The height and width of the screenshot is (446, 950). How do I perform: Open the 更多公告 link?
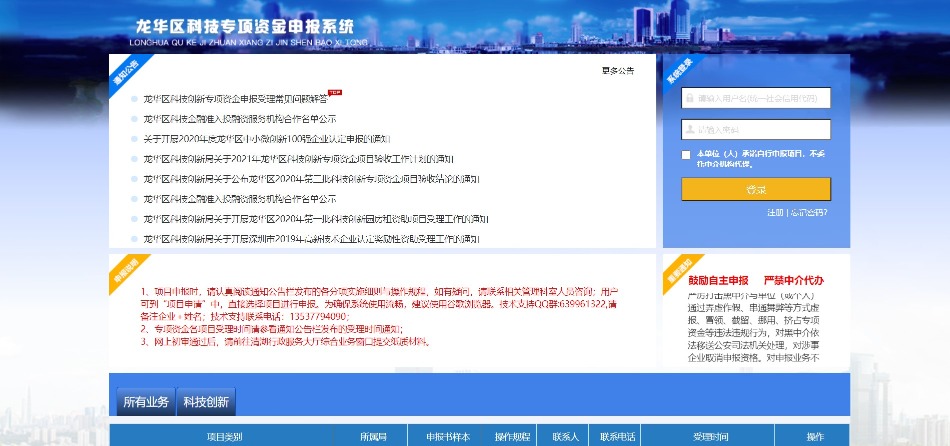(x=617, y=71)
